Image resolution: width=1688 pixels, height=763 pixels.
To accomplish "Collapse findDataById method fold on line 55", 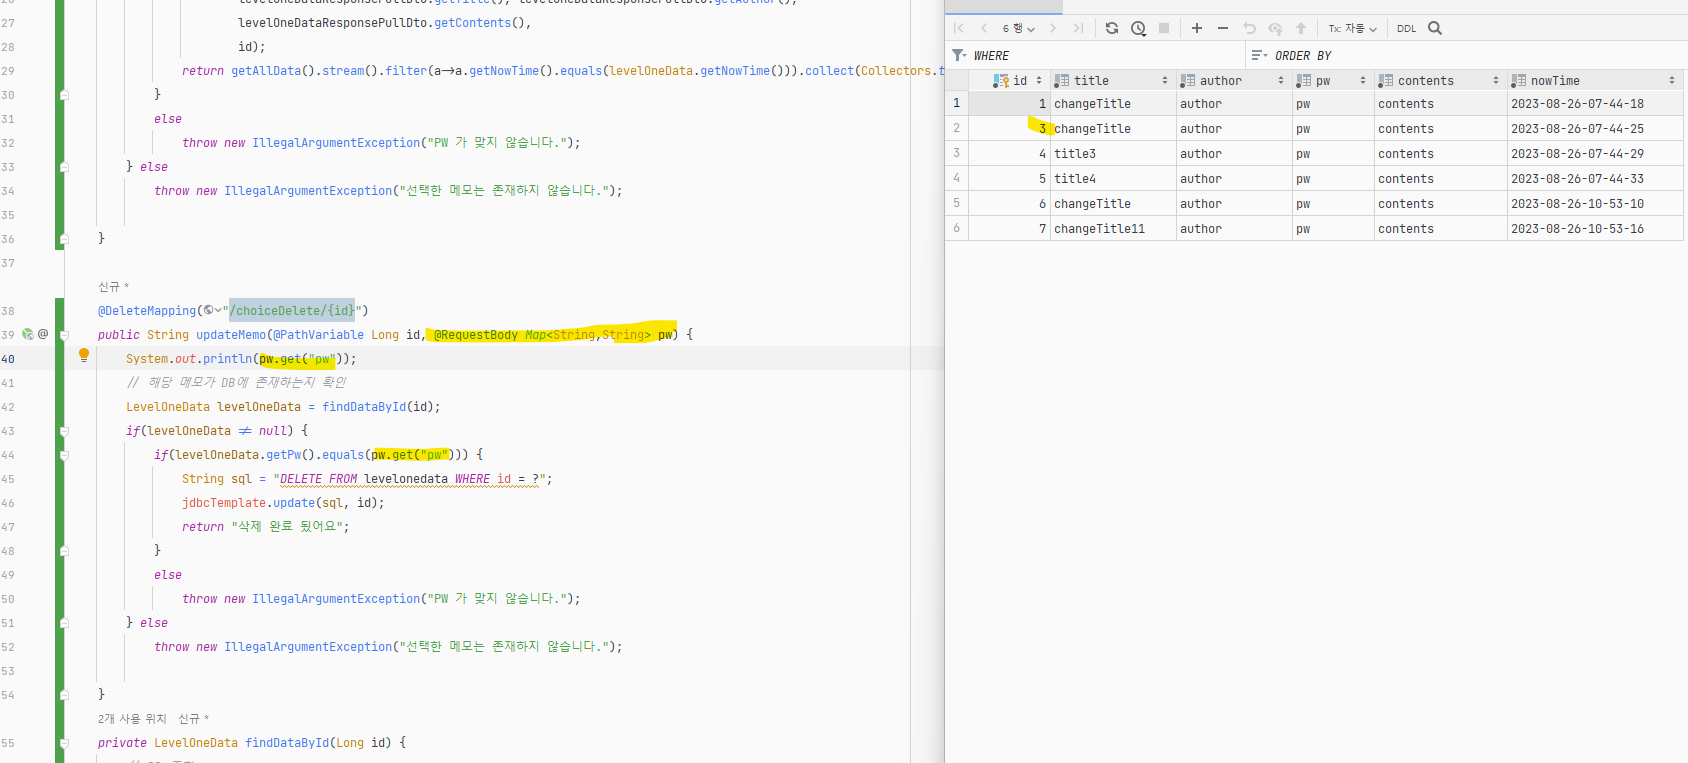I will click(x=64, y=743).
